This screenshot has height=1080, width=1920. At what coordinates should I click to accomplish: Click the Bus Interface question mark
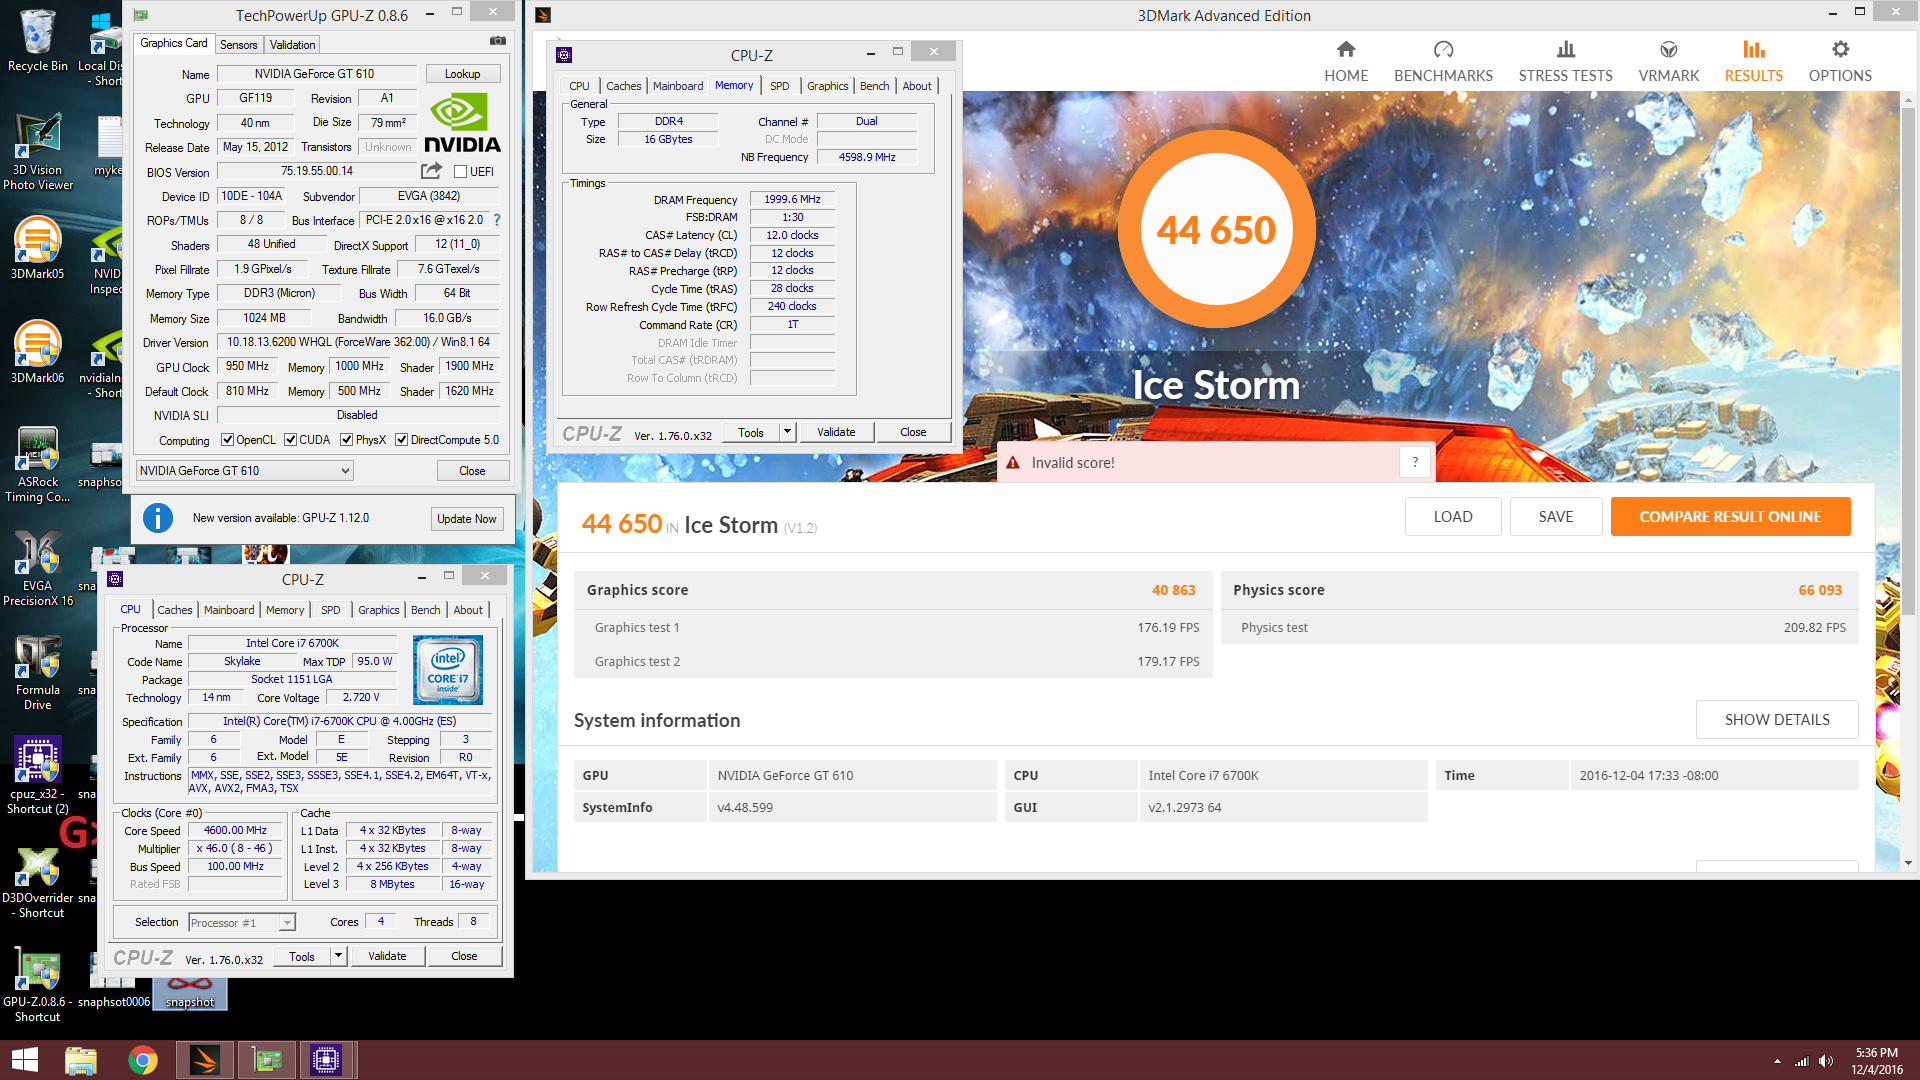[497, 220]
